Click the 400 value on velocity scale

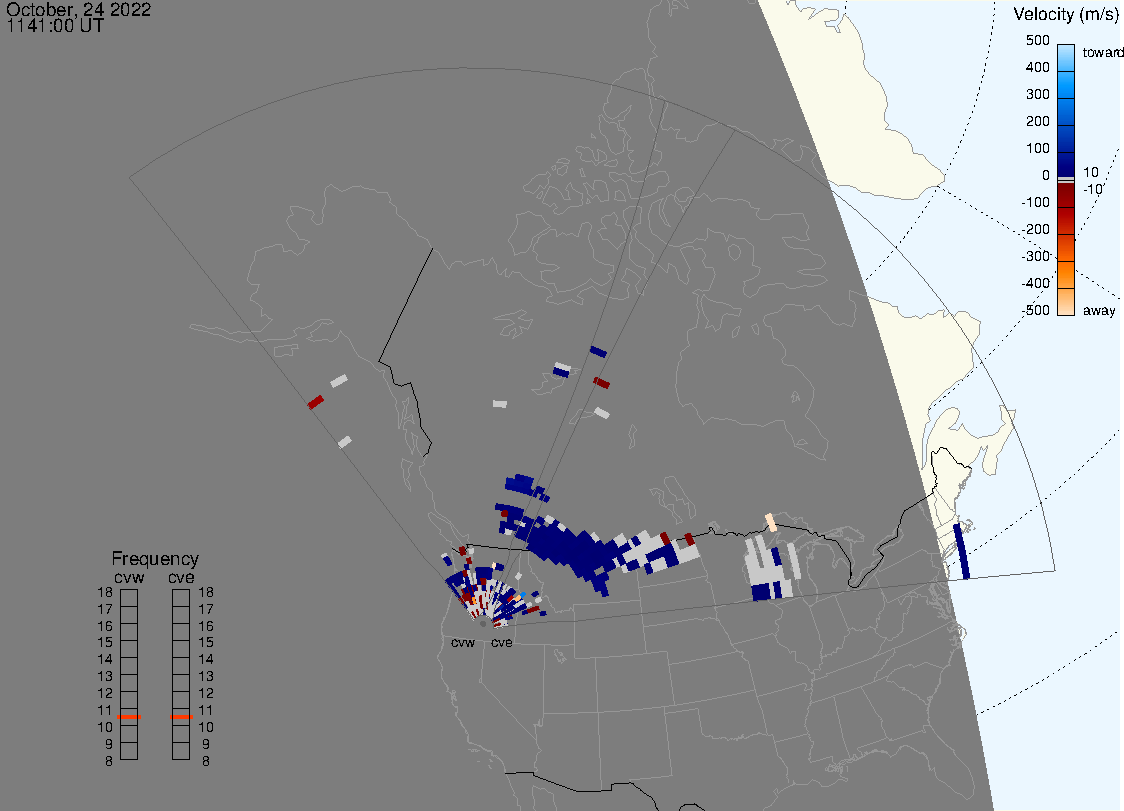(x=1037, y=67)
